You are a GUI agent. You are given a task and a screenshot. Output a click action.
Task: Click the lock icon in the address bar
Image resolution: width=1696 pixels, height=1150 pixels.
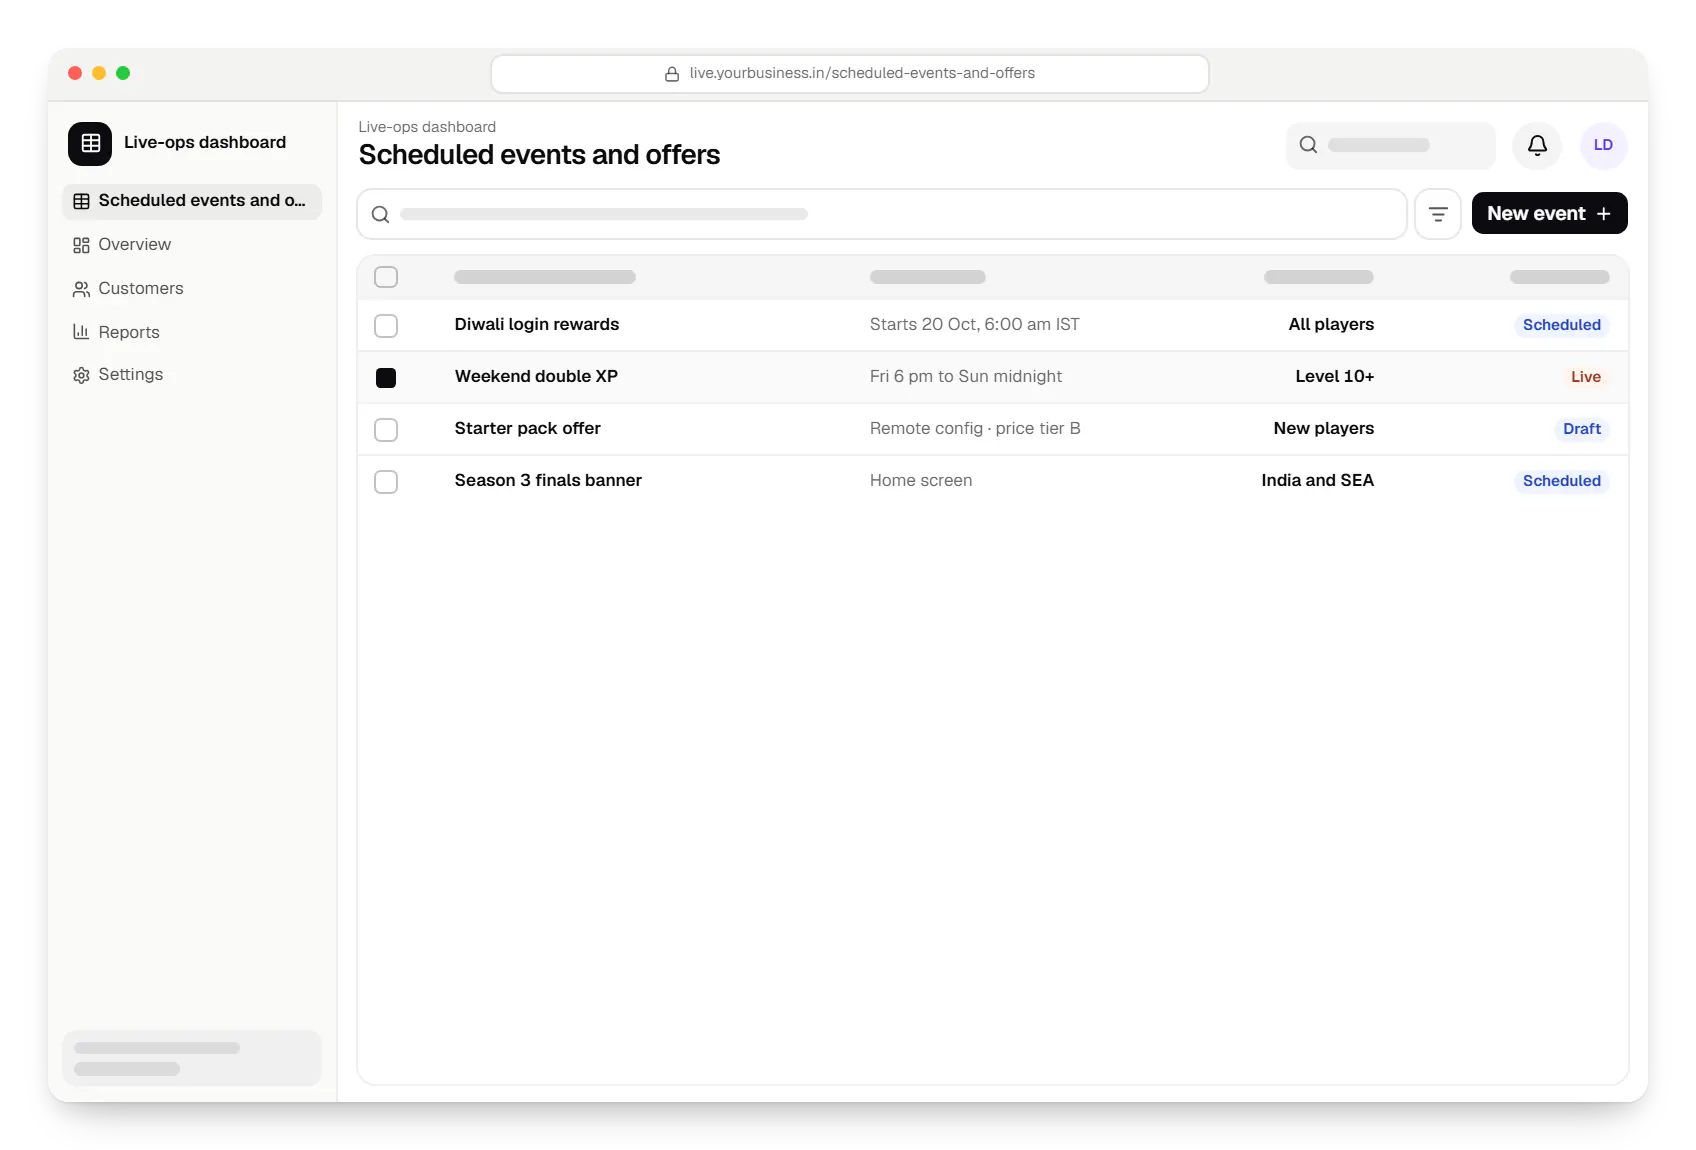pos(672,74)
